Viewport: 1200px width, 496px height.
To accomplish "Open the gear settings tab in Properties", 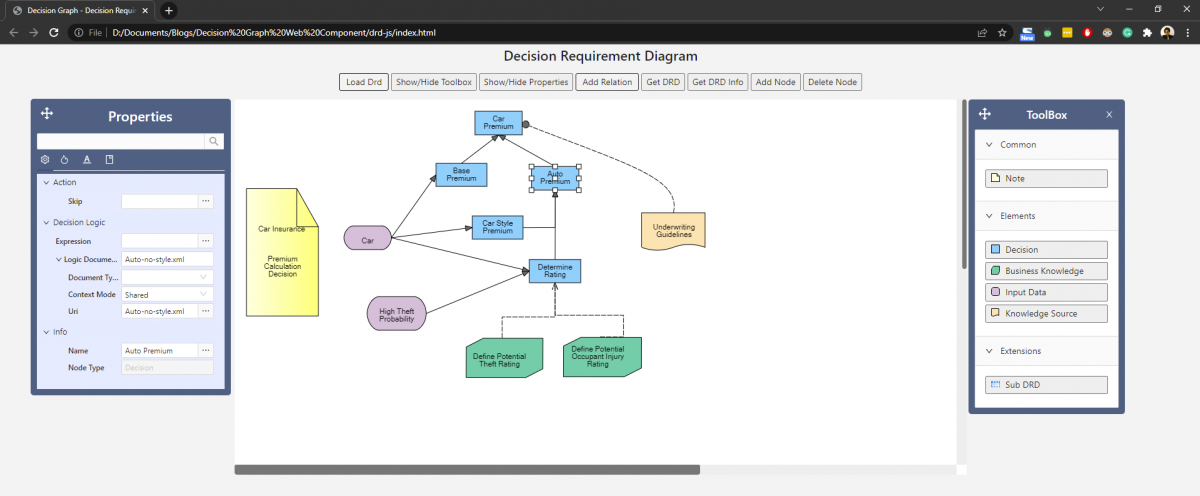I will tap(45, 159).
